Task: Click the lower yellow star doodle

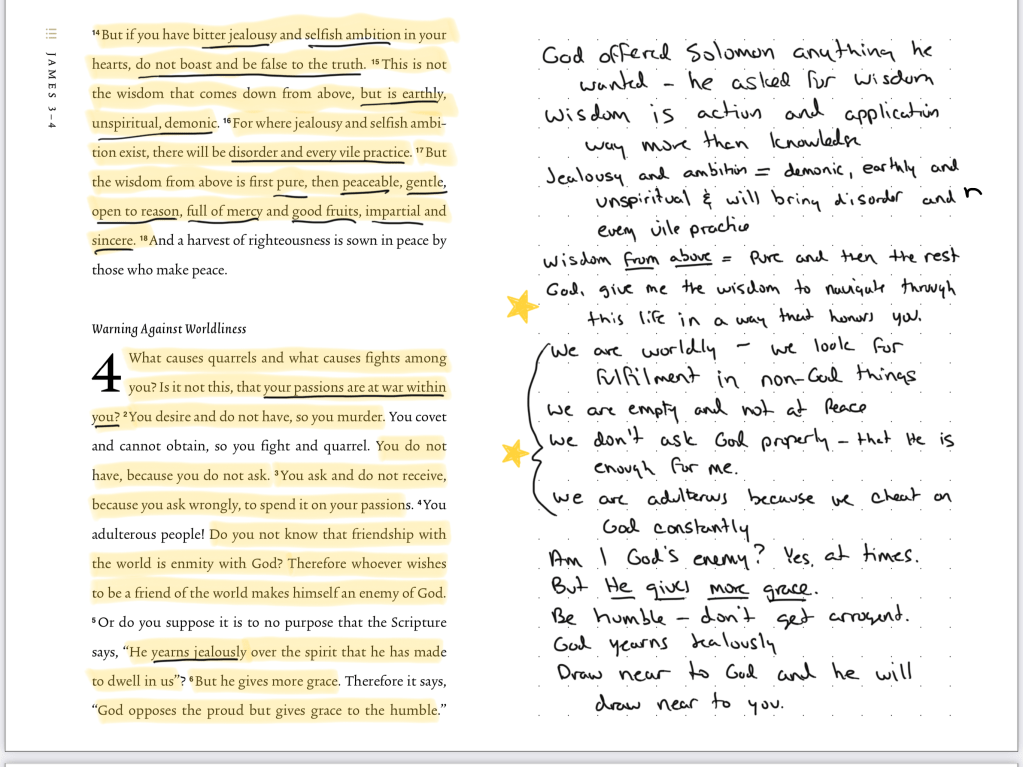Action: pyautogui.click(x=515, y=454)
